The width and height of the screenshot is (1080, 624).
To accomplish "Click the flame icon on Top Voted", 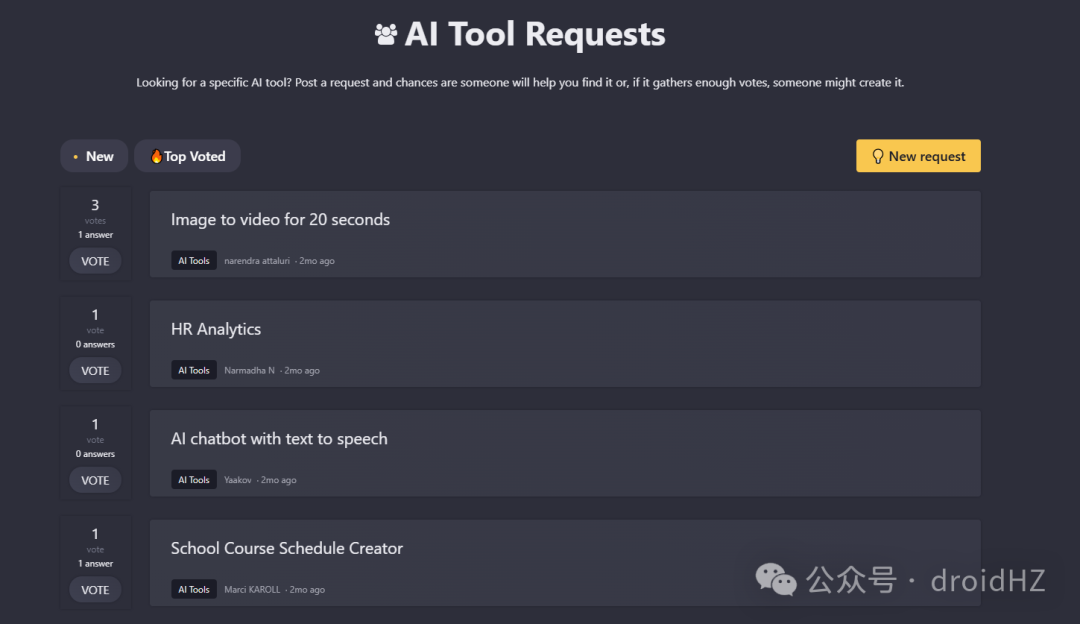I will click(156, 156).
